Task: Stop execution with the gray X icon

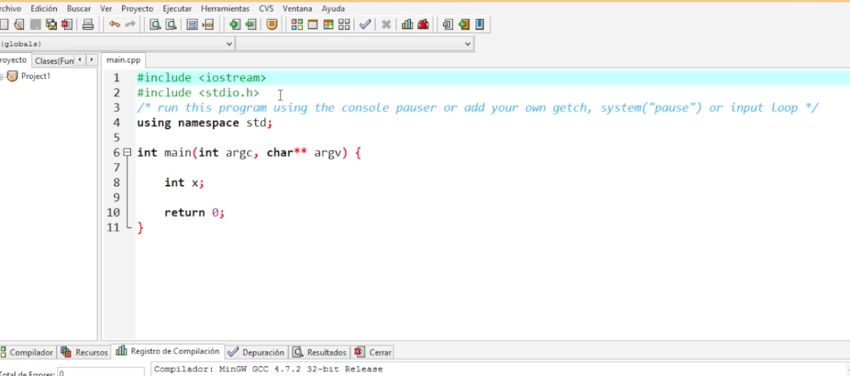Action: tap(386, 24)
